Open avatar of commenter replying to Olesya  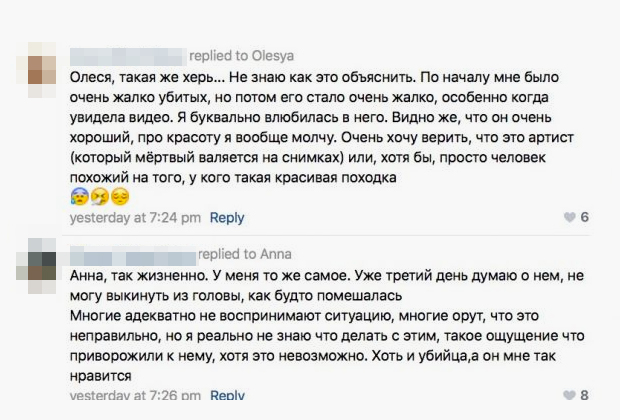point(36,70)
